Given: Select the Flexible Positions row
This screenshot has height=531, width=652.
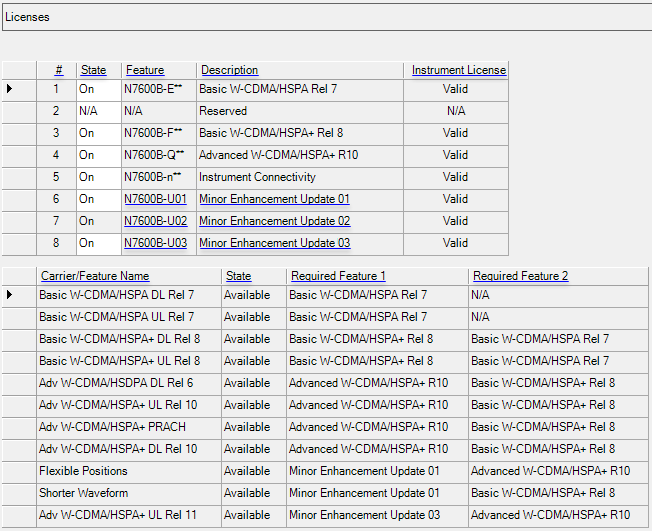Looking at the screenshot, I should pos(325,472).
